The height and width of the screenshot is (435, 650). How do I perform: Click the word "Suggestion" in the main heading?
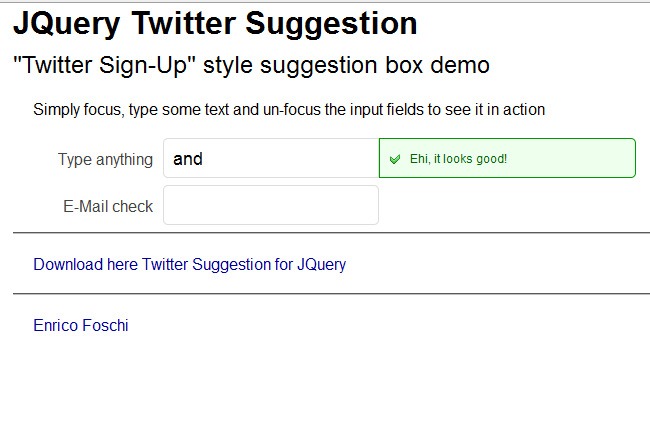pyautogui.click(x=322, y=22)
